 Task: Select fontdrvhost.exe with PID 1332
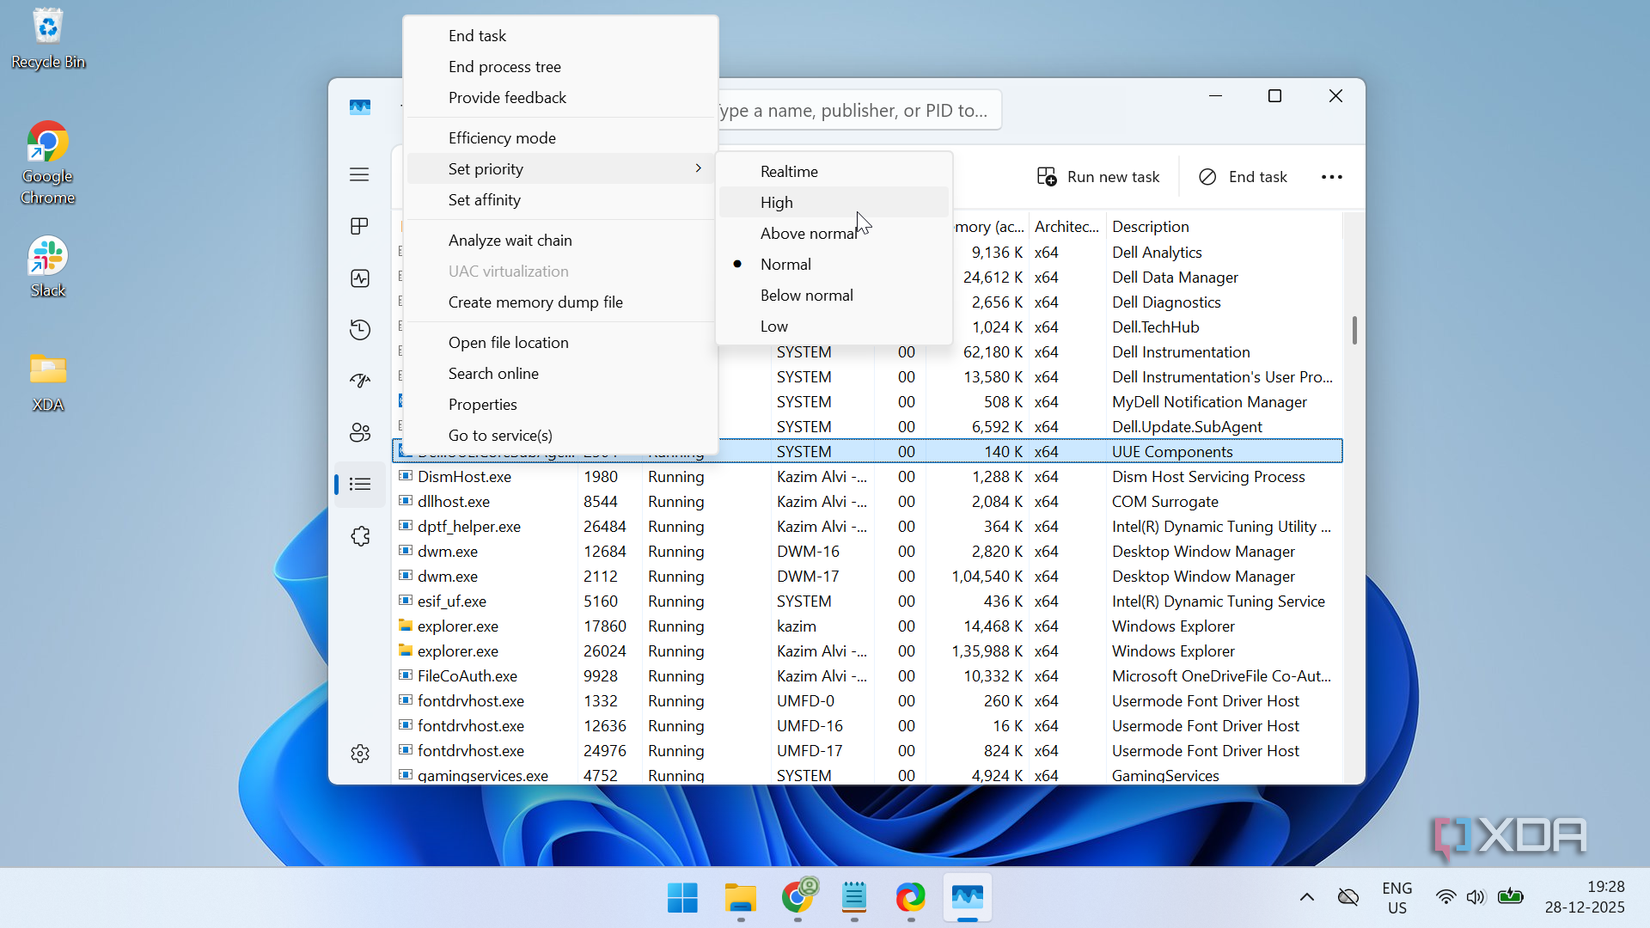pyautogui.click(x=867, y=702)
